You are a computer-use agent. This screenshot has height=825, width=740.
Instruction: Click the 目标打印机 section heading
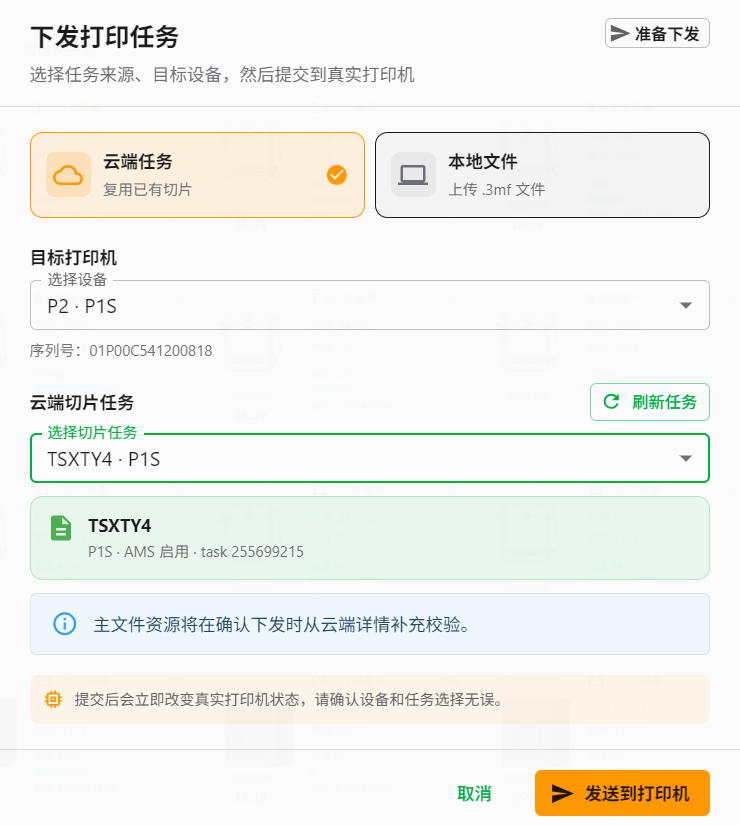pyautogui.click(x=74, y=257)
